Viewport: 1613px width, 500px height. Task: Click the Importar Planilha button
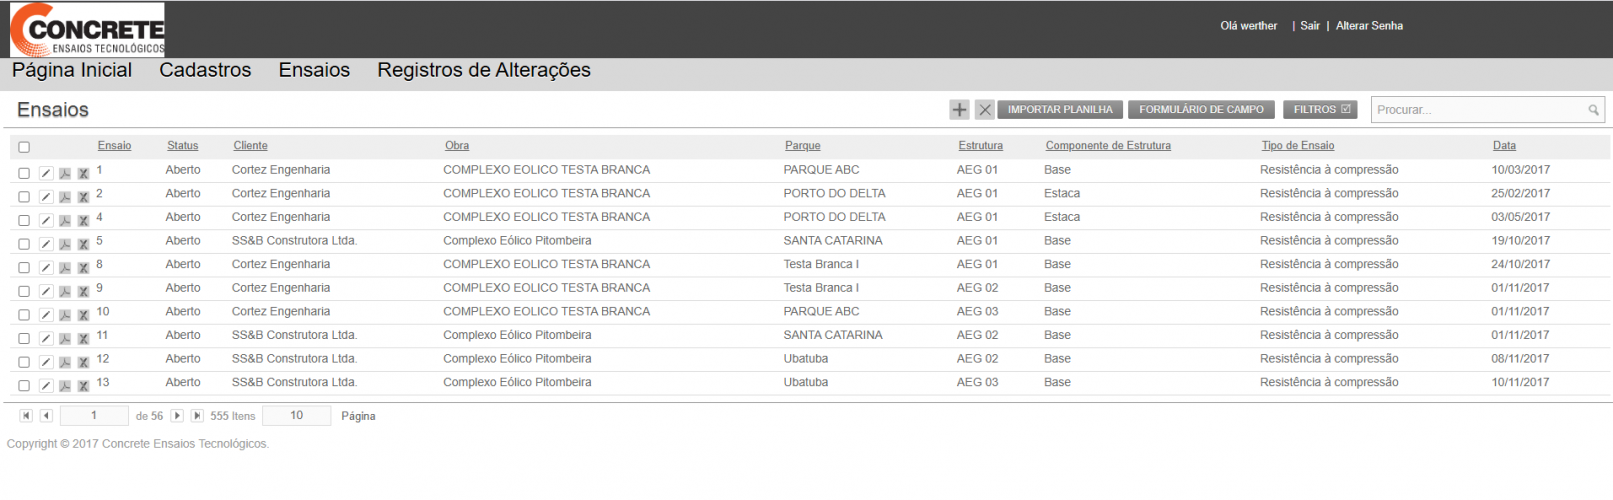point(1060,110)
